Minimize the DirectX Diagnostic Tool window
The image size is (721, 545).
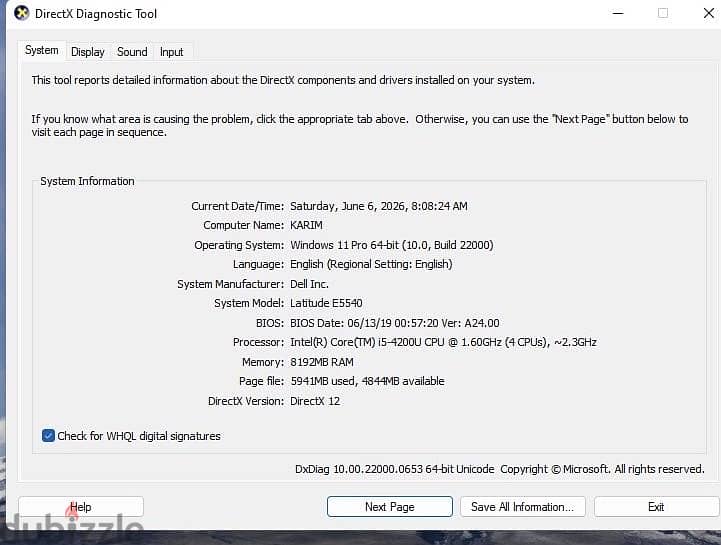(x=618, y=13)
